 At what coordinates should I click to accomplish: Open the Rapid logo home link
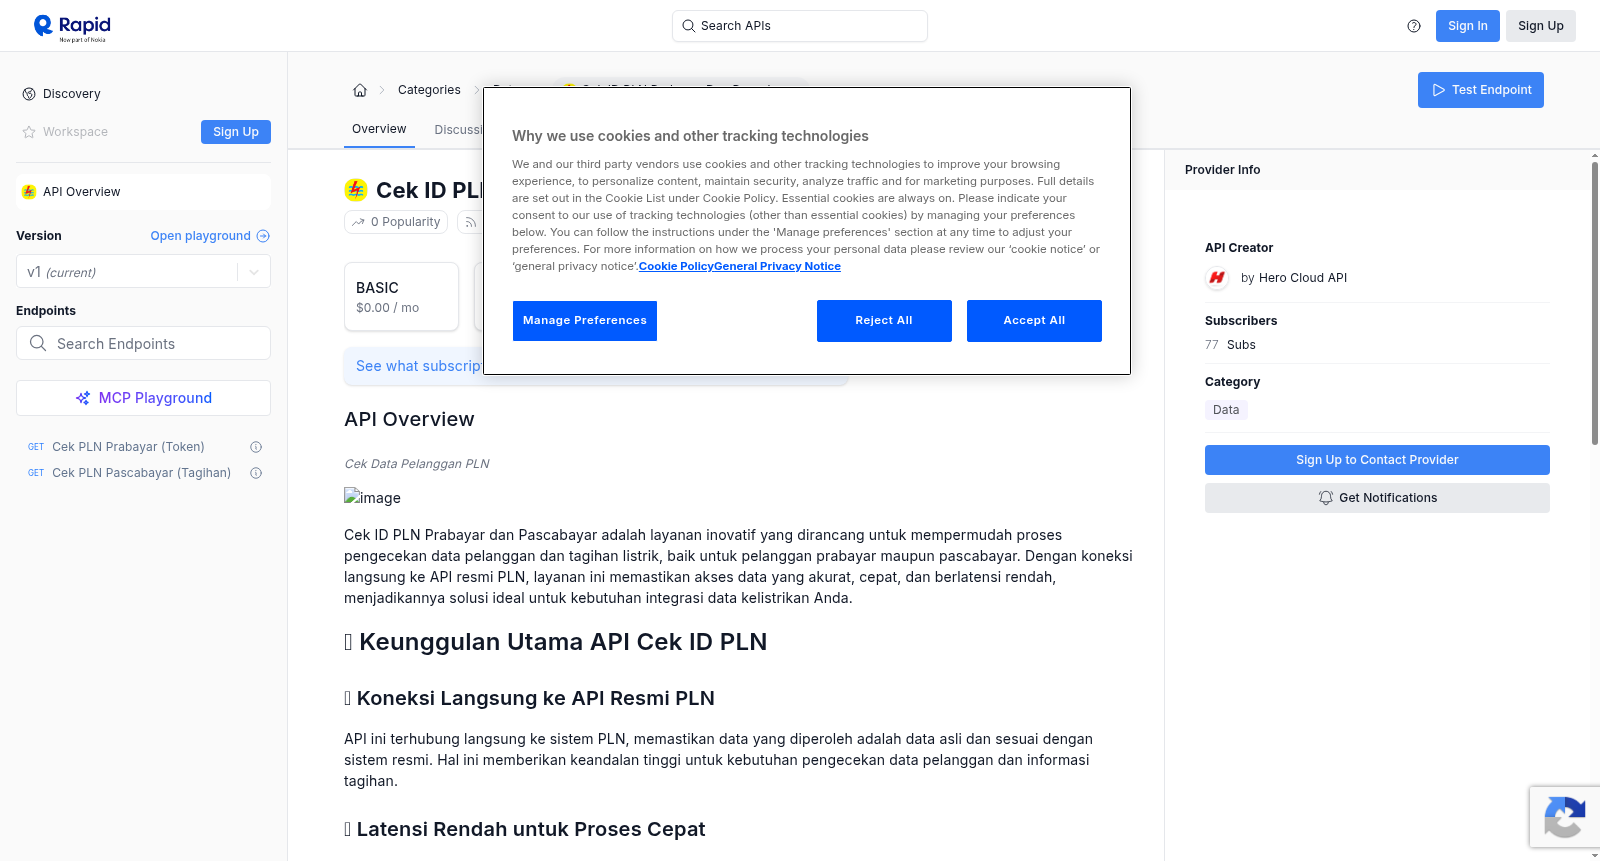click(71, 27)
